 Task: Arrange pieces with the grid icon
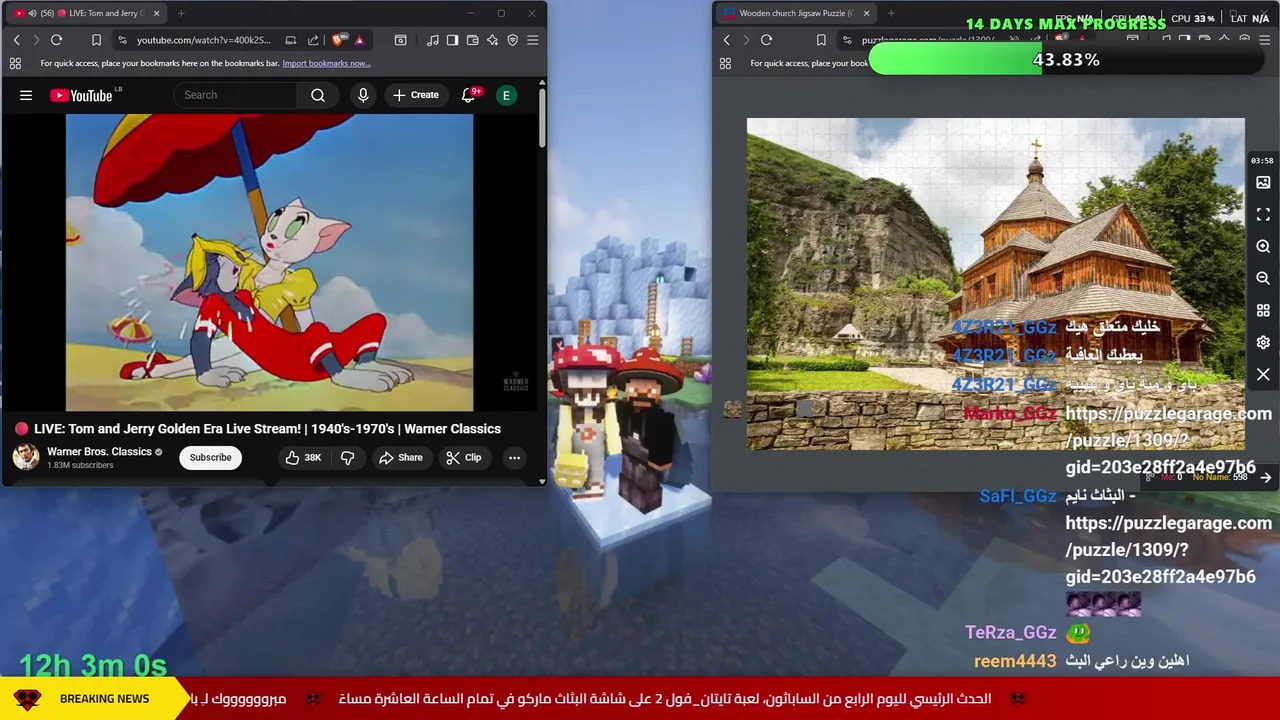click(x=1263, y=310)
